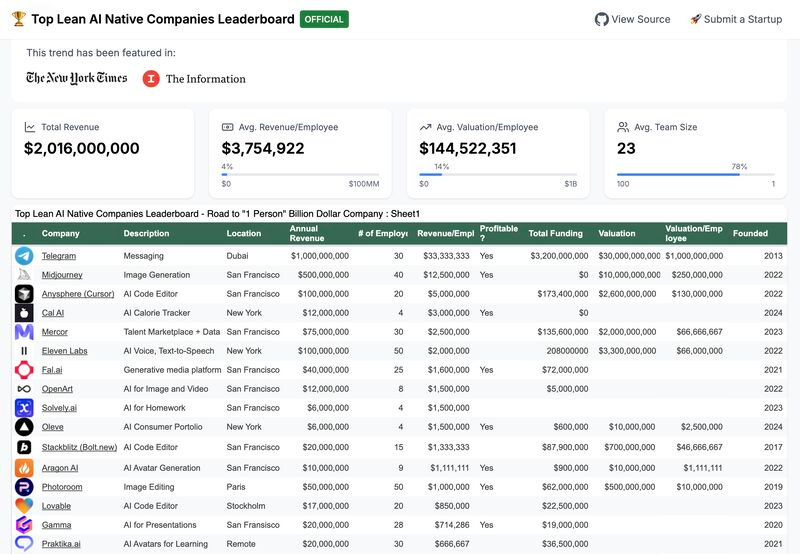Open the View Source link
This screenshot has width=800, height=554.
pyautogui.click(x=633, y=19)
